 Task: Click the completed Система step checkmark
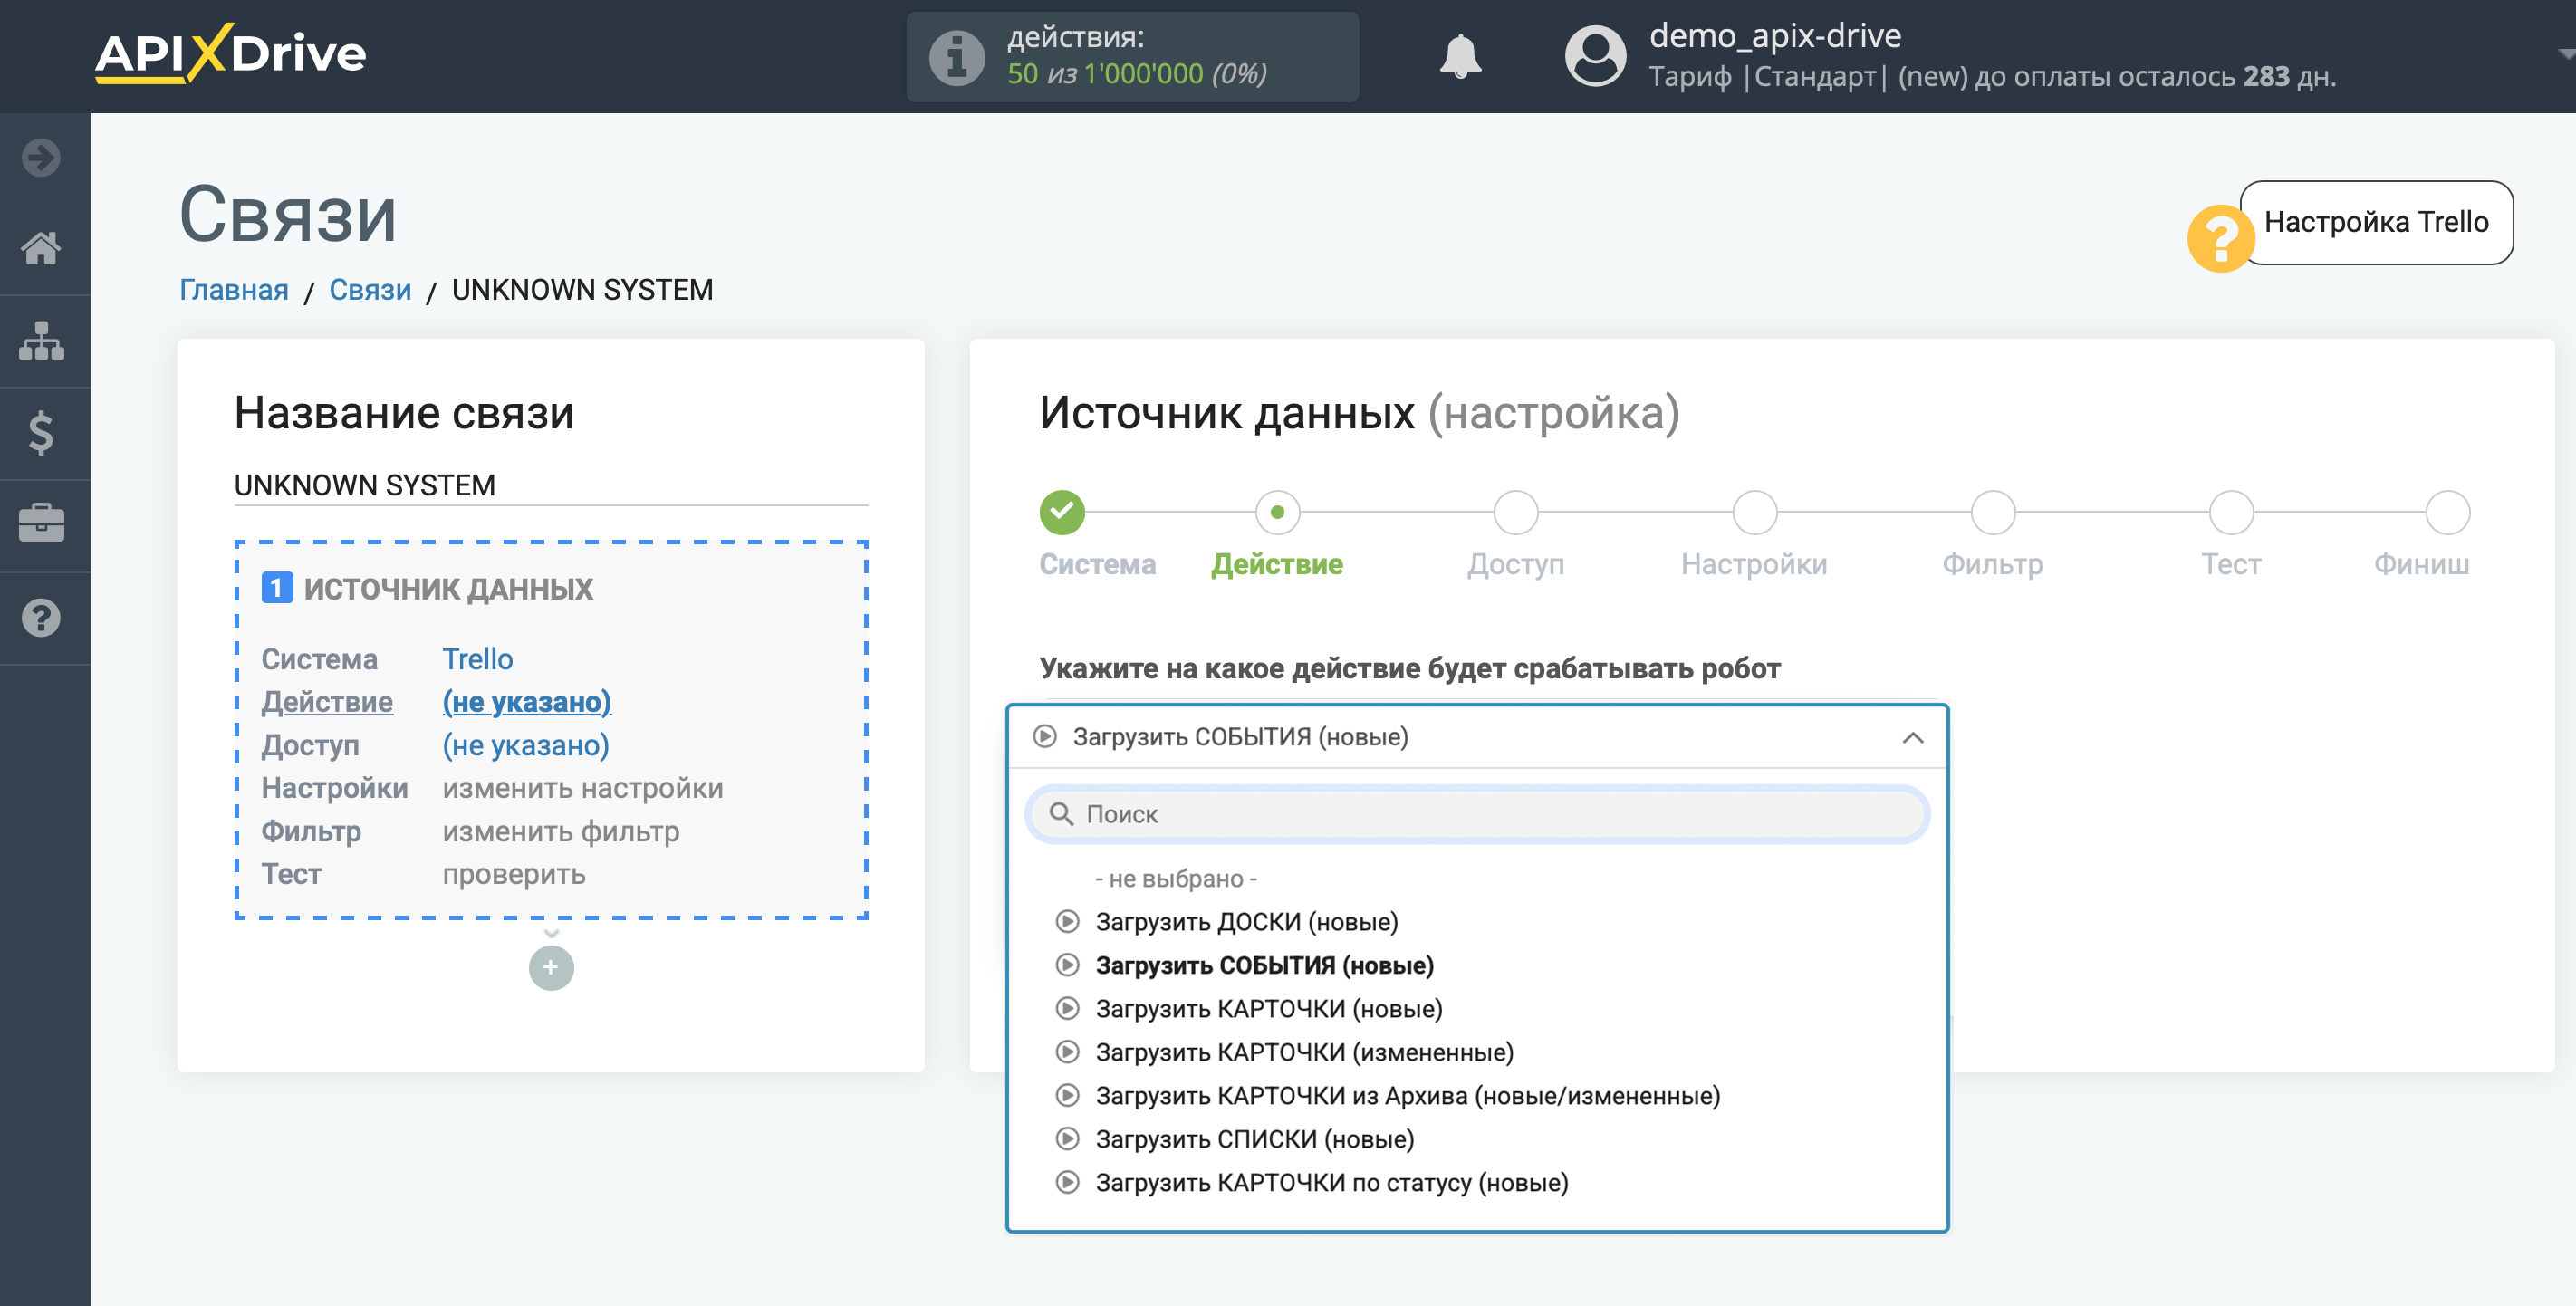click(x=1062, y=512)
